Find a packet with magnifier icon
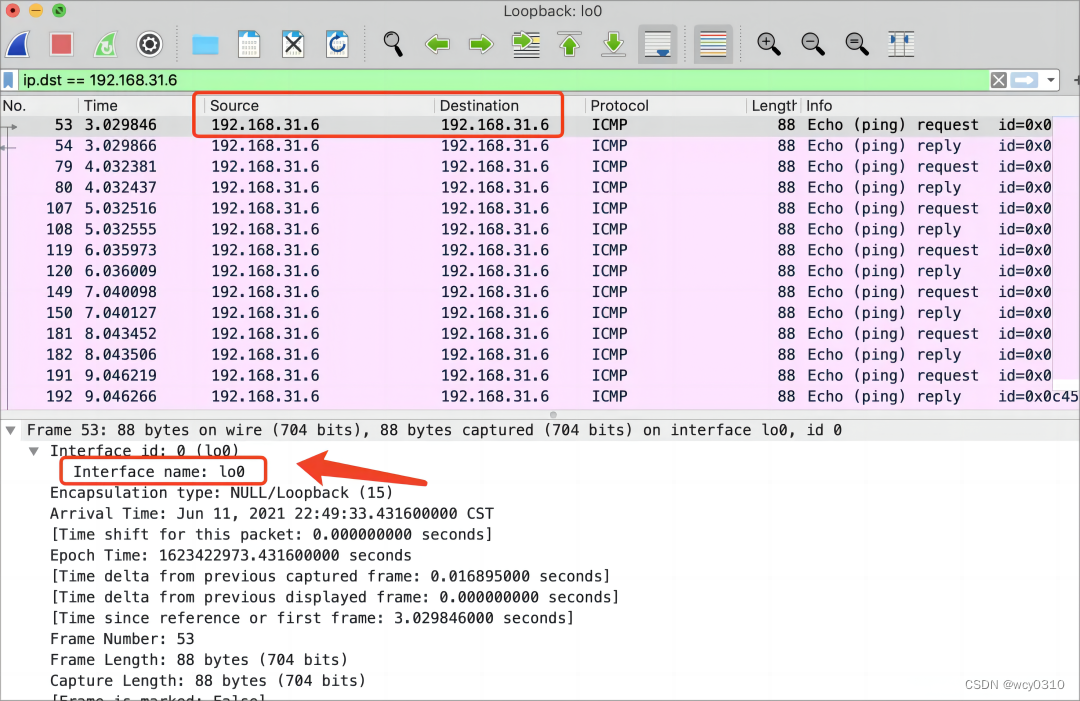 point(393,45)
